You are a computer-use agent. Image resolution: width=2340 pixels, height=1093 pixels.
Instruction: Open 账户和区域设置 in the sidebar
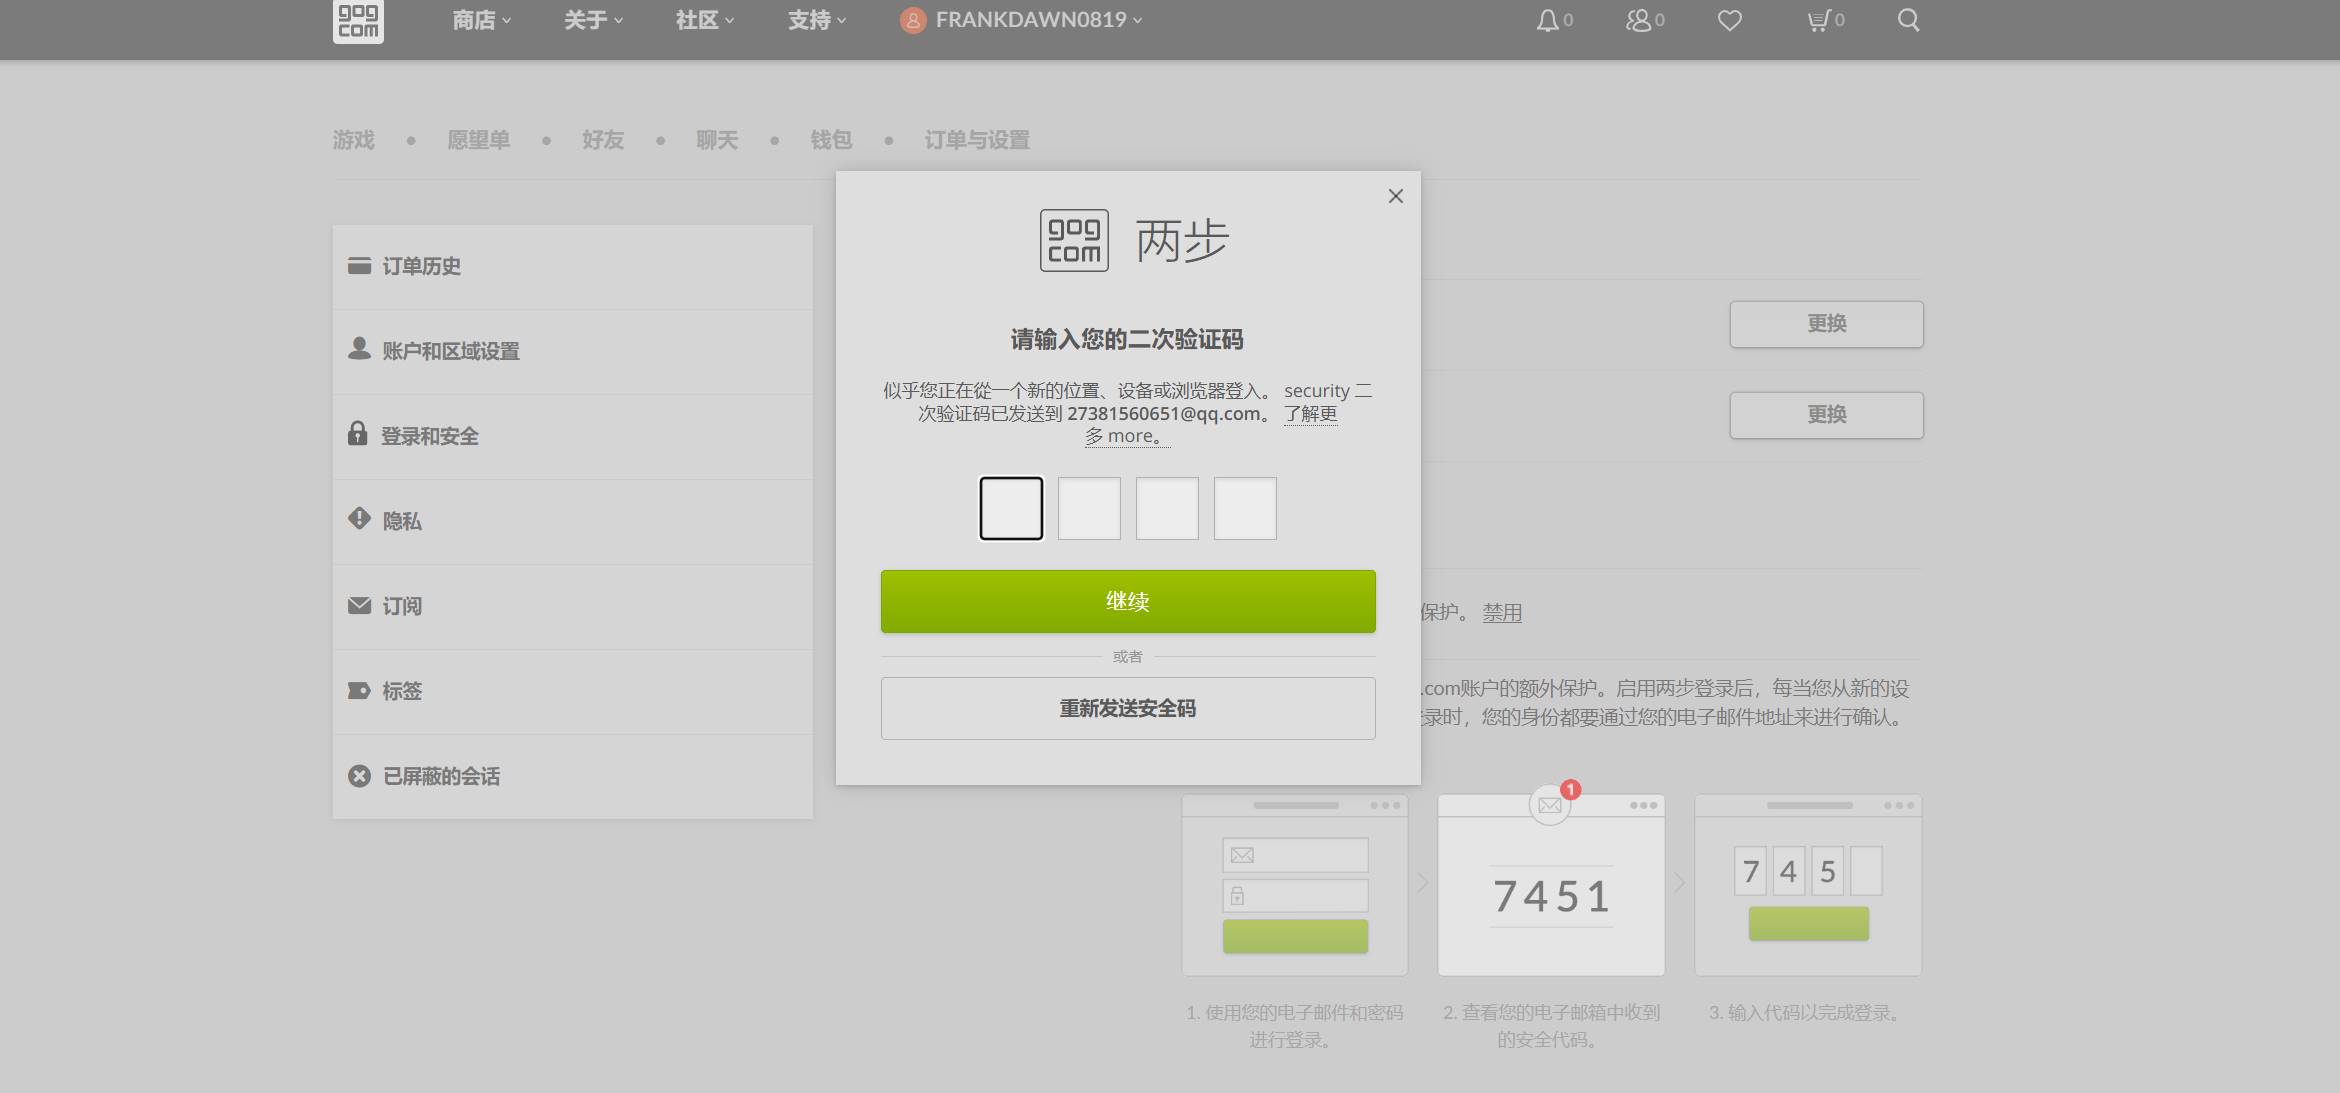(x=573, y=351)
